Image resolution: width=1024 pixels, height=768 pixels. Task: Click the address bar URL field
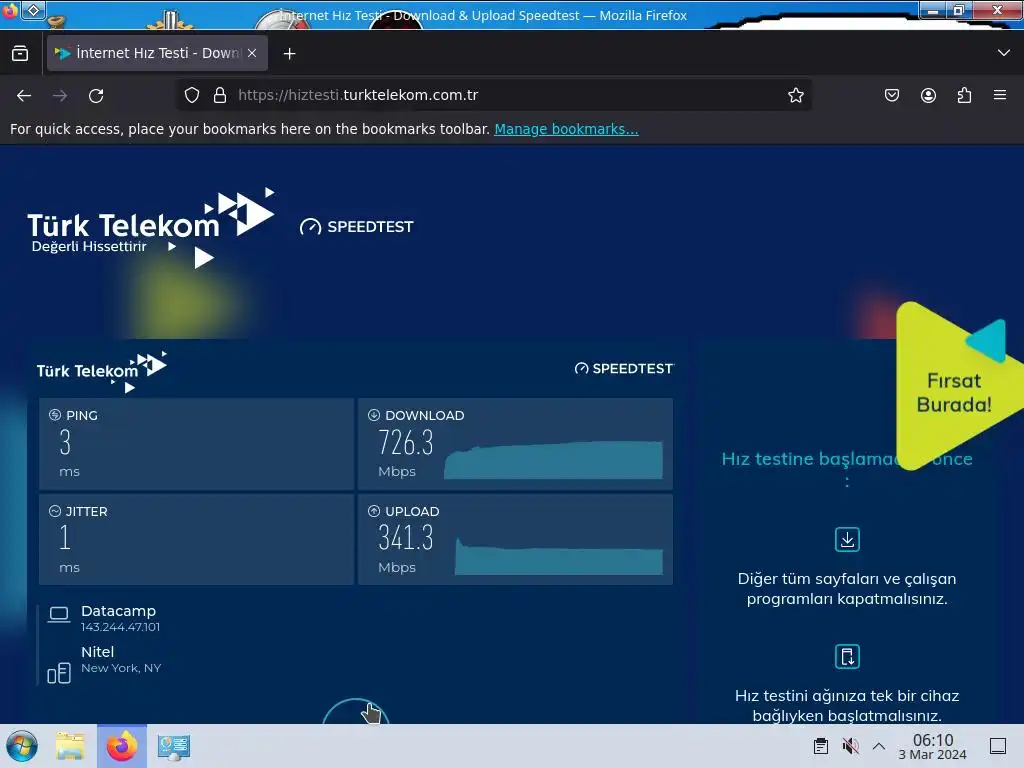click(x=493, y=95)
